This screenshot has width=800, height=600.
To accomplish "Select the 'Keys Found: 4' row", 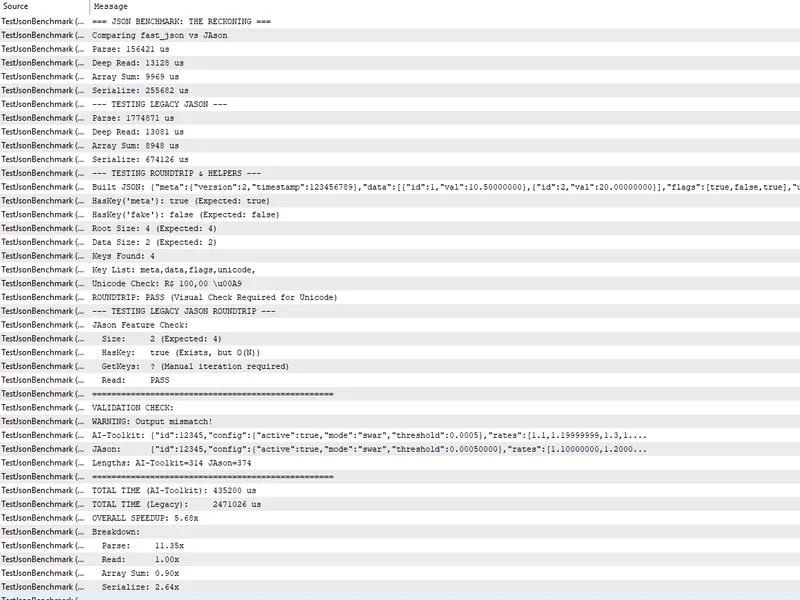I will click(x=400, y=256).
